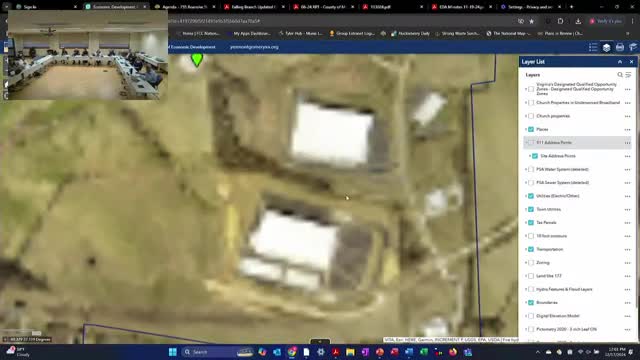This screenshot has height=360, width=640.
Task: Expand the Boundaries layer group
Action: [526, 303]
